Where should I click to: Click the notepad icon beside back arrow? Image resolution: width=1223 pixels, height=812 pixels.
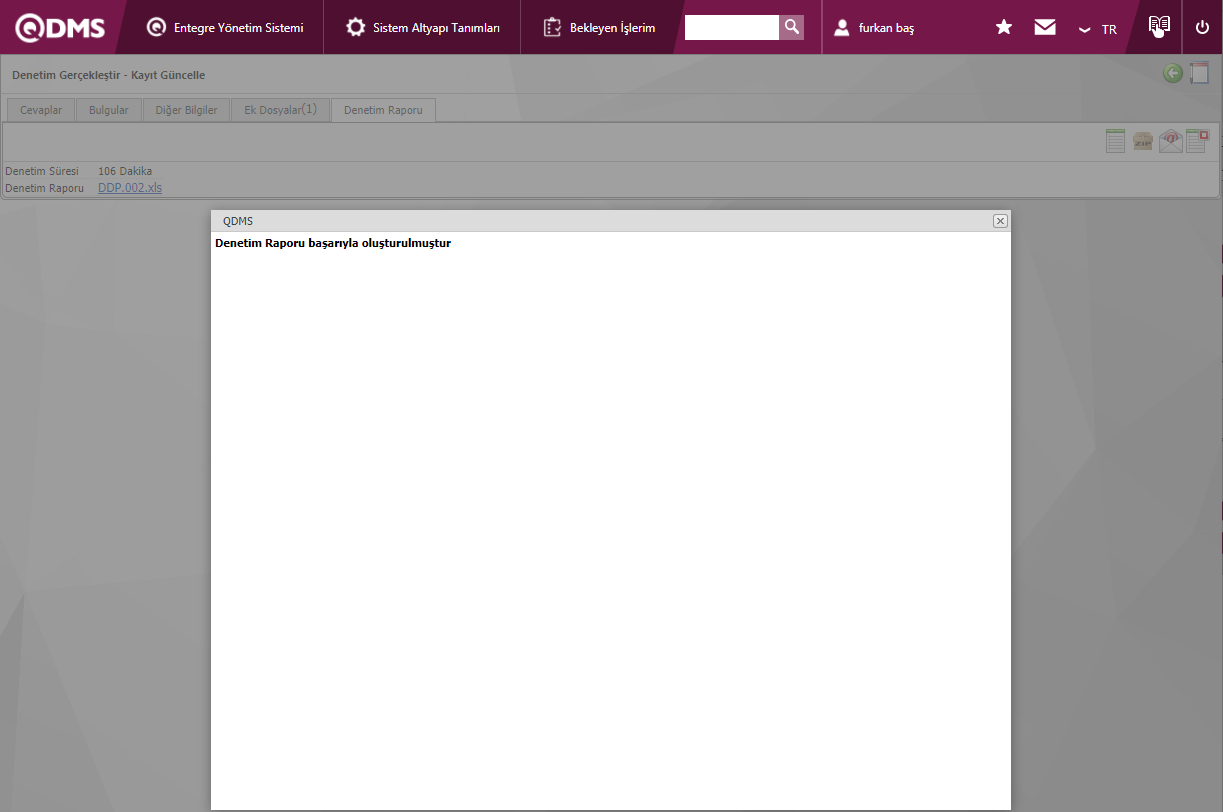(1199, 73)
